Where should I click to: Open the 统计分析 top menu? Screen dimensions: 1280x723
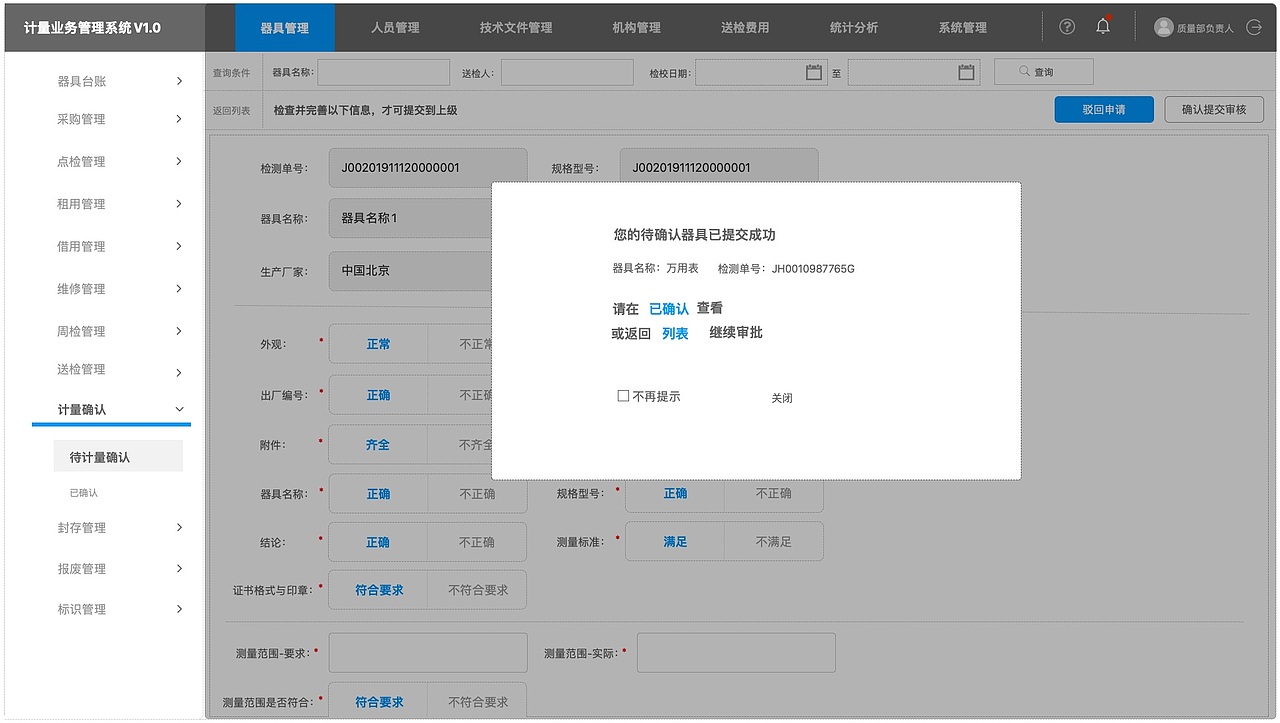[853, 27]
